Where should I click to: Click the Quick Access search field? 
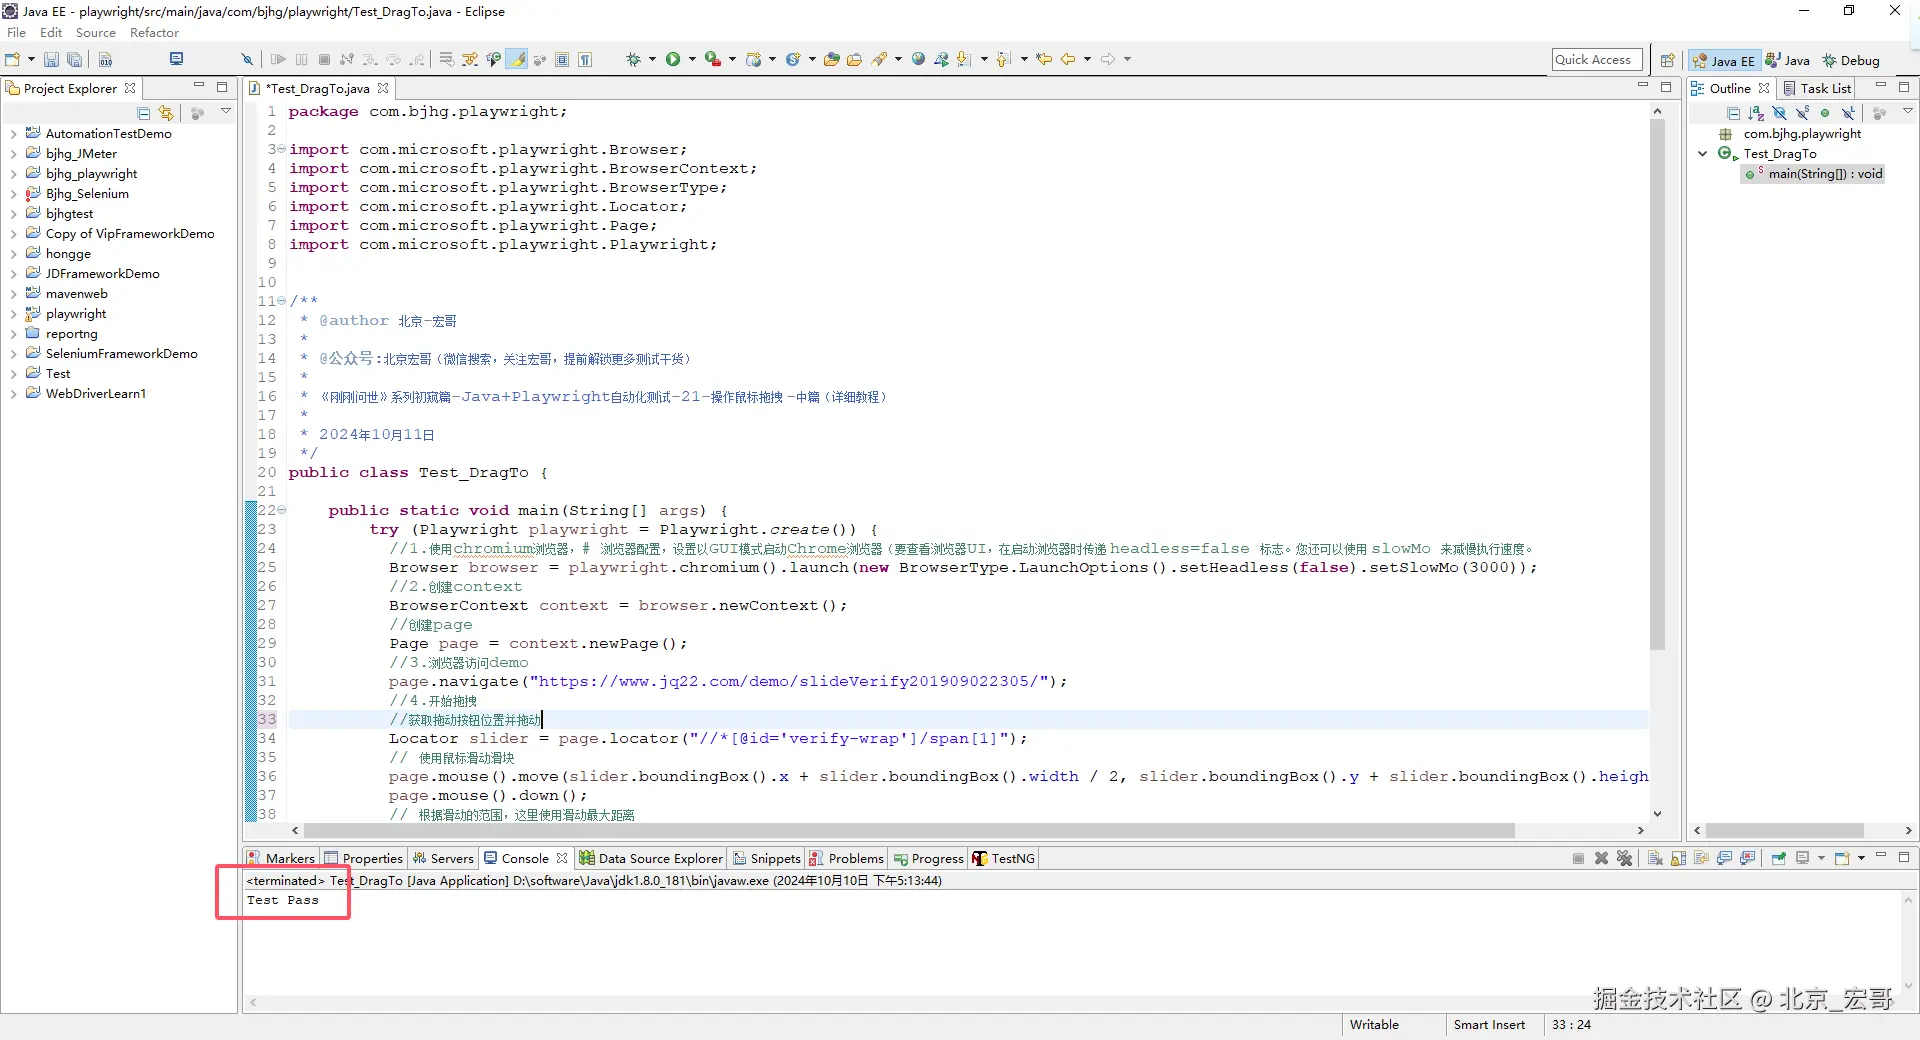pyautogui.click(x=1596, y=60)
